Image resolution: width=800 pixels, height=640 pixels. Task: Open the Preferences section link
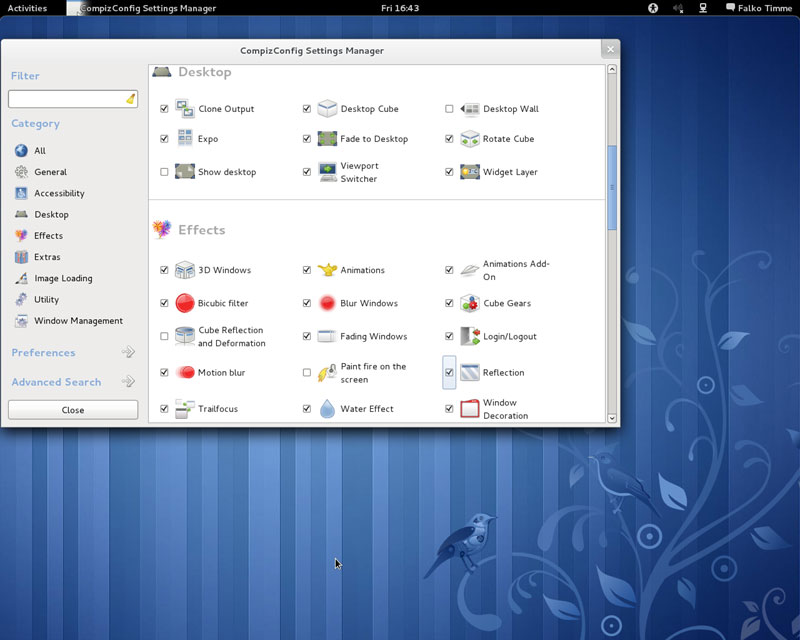click(43, 353)
